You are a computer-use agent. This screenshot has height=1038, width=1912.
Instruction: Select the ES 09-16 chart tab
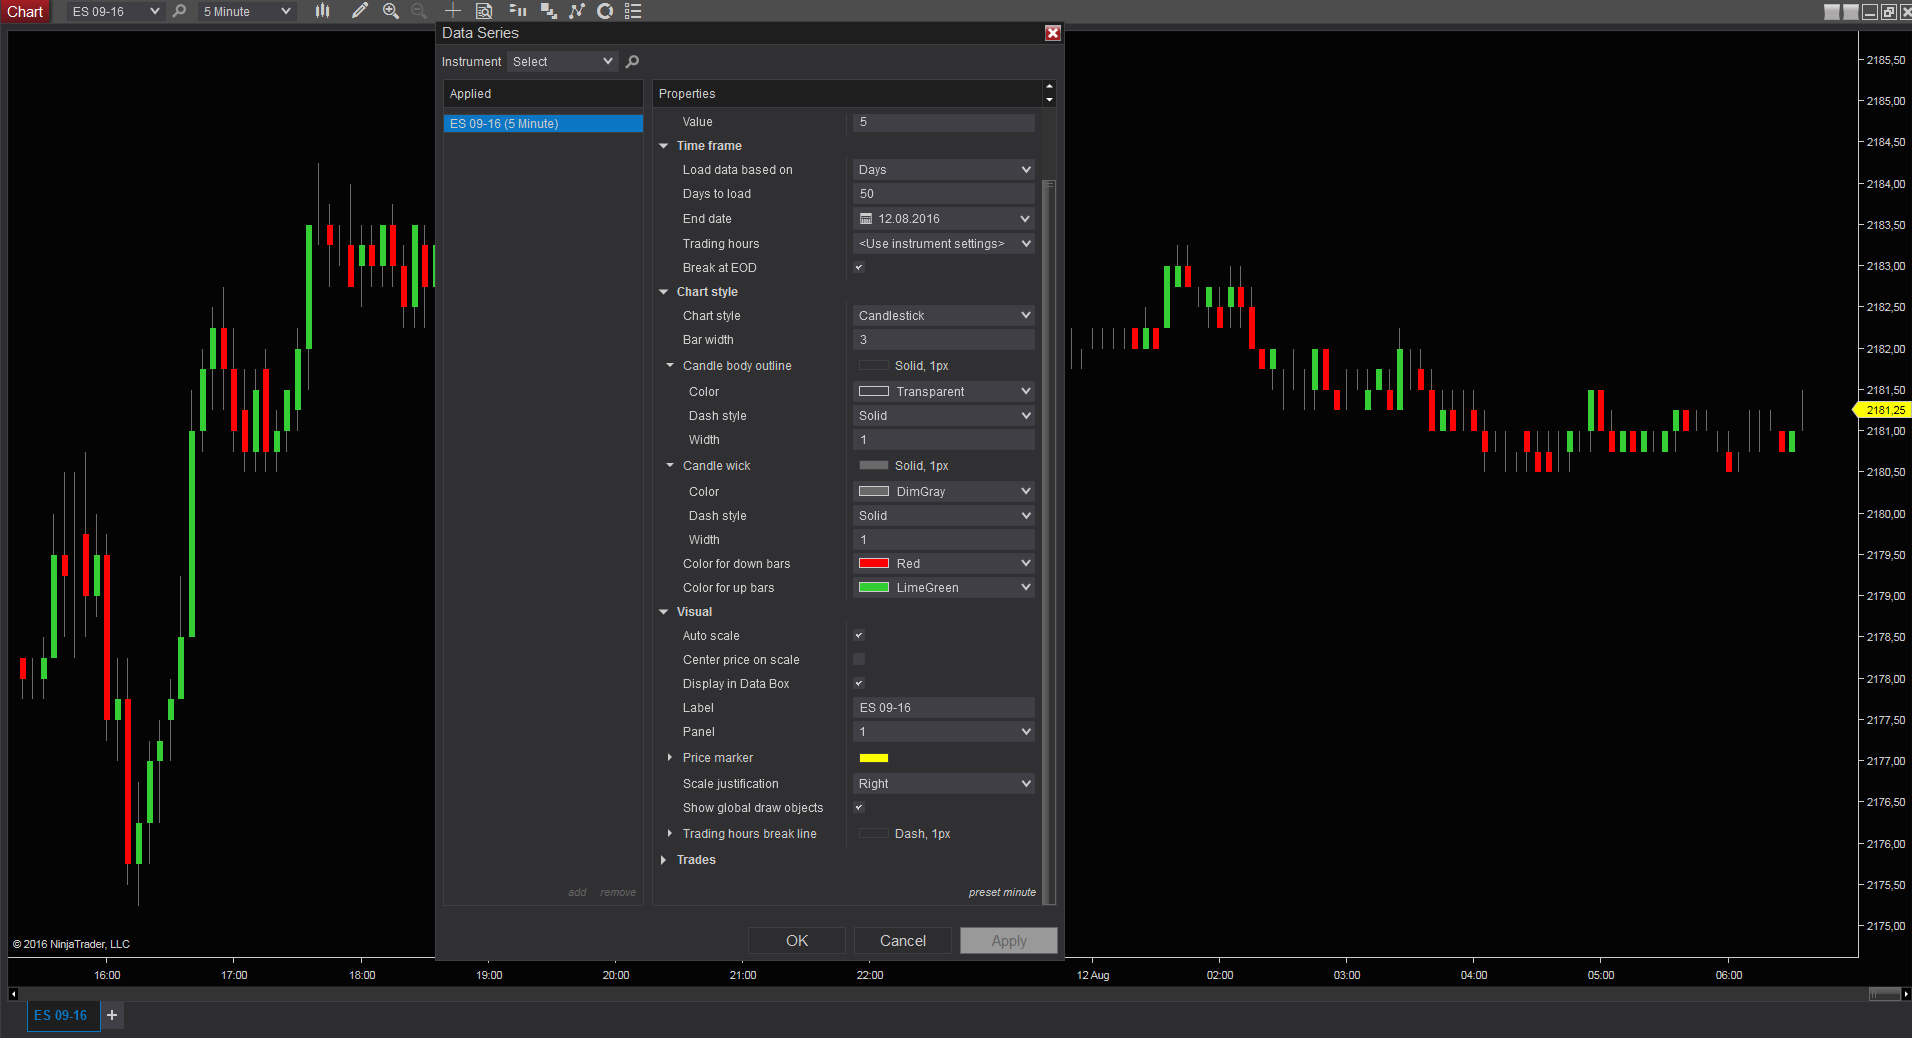[61, 1015]
